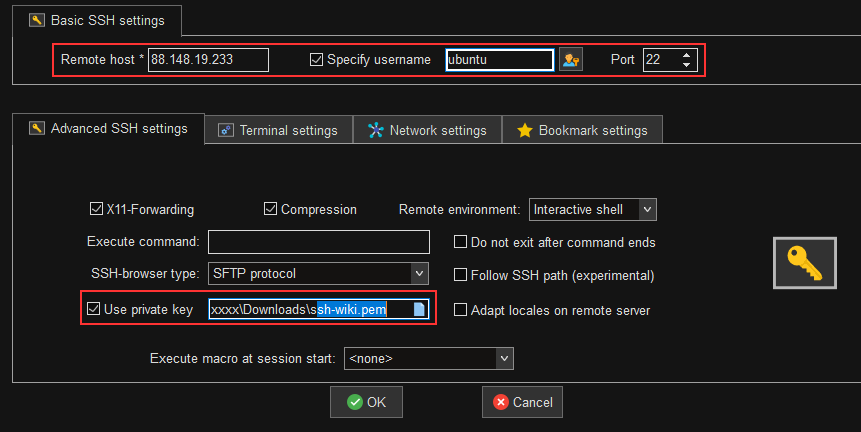Viewport: 861px width, 432px height.
Task: Click the wrench icon on Basic SSH settings
Action: pos(37,18)
